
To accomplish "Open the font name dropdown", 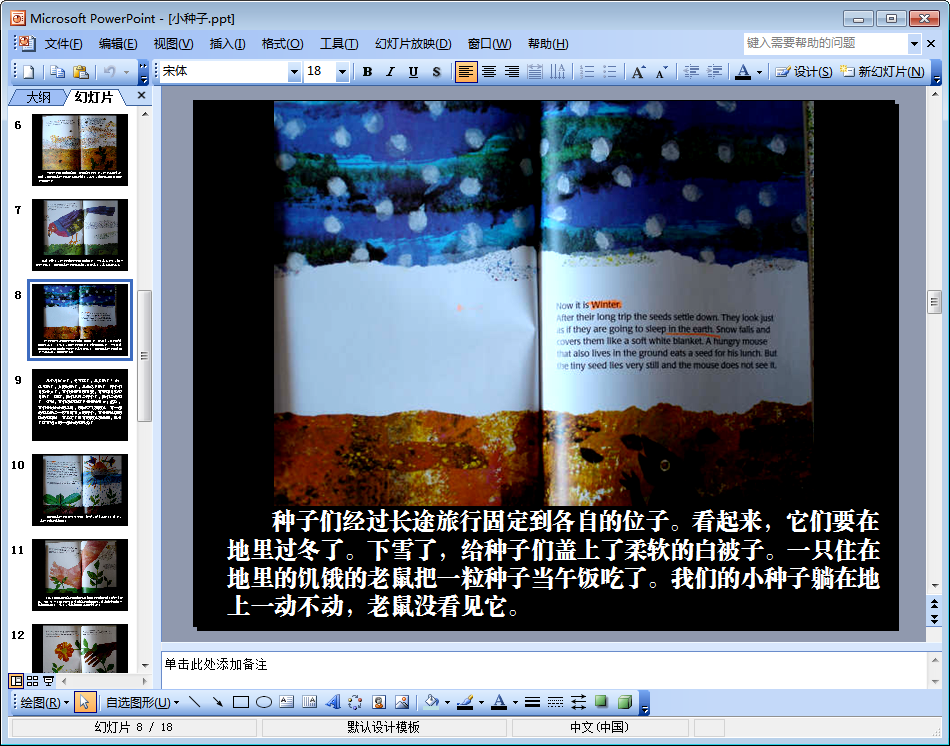I will [294, 72].
